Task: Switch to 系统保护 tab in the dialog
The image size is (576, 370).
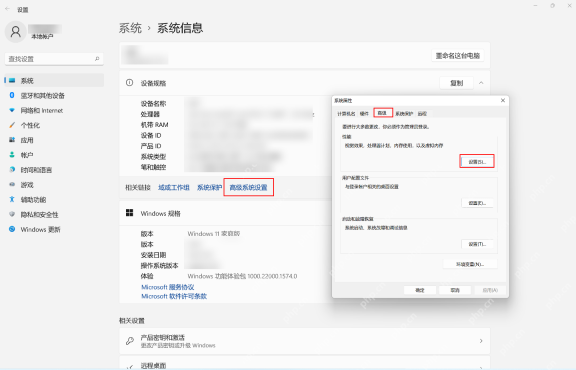Action: (x=404, y=114)
